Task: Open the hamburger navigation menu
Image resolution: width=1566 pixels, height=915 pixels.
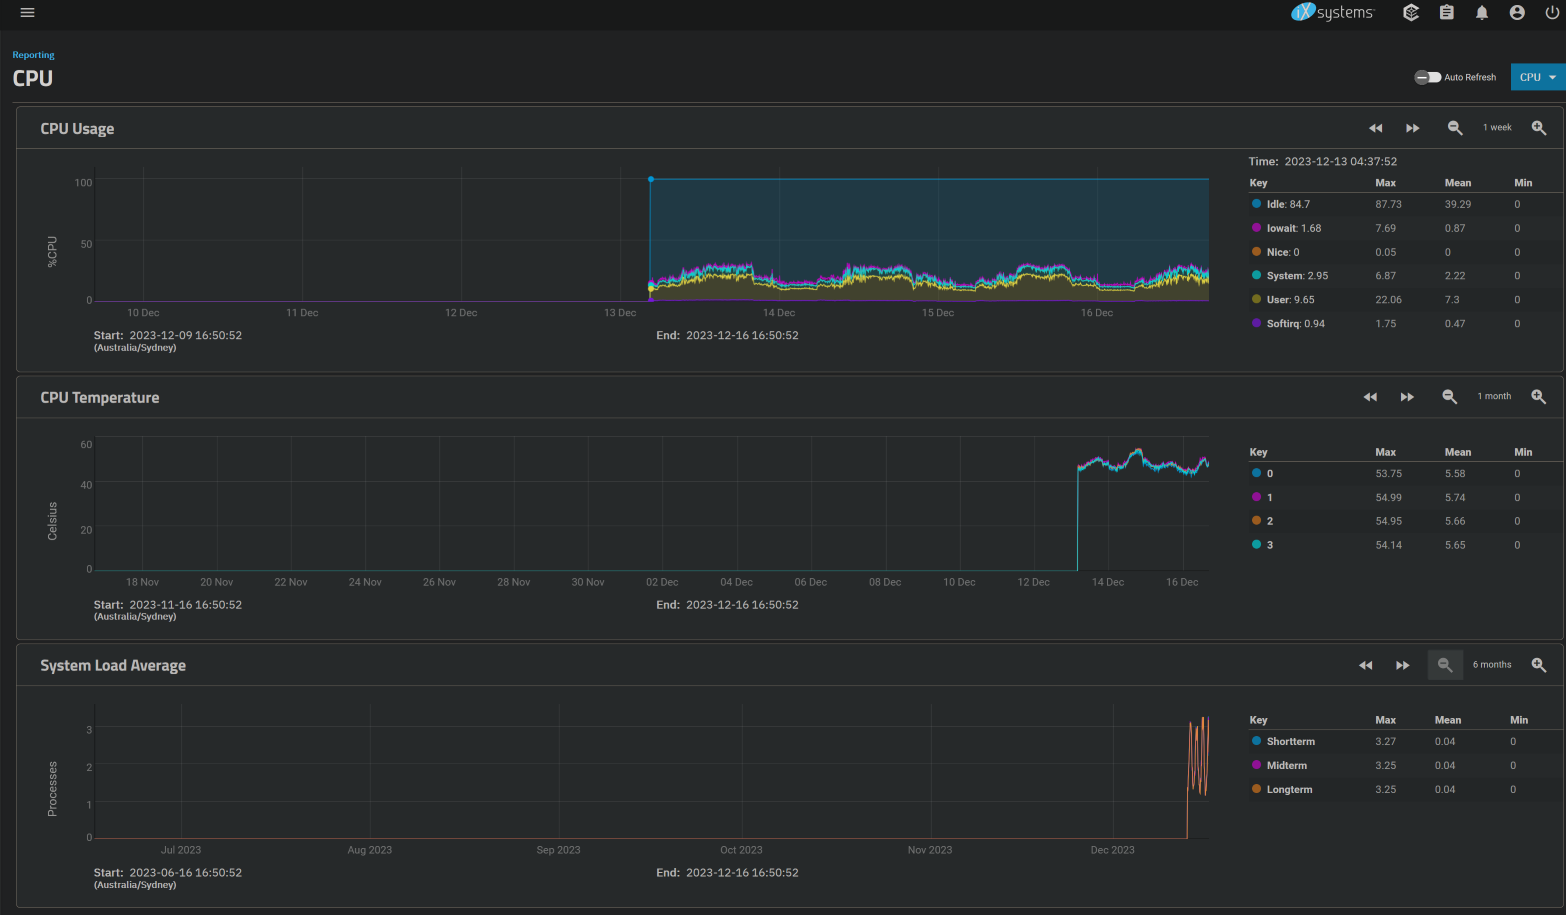Action: coord(27,13)
